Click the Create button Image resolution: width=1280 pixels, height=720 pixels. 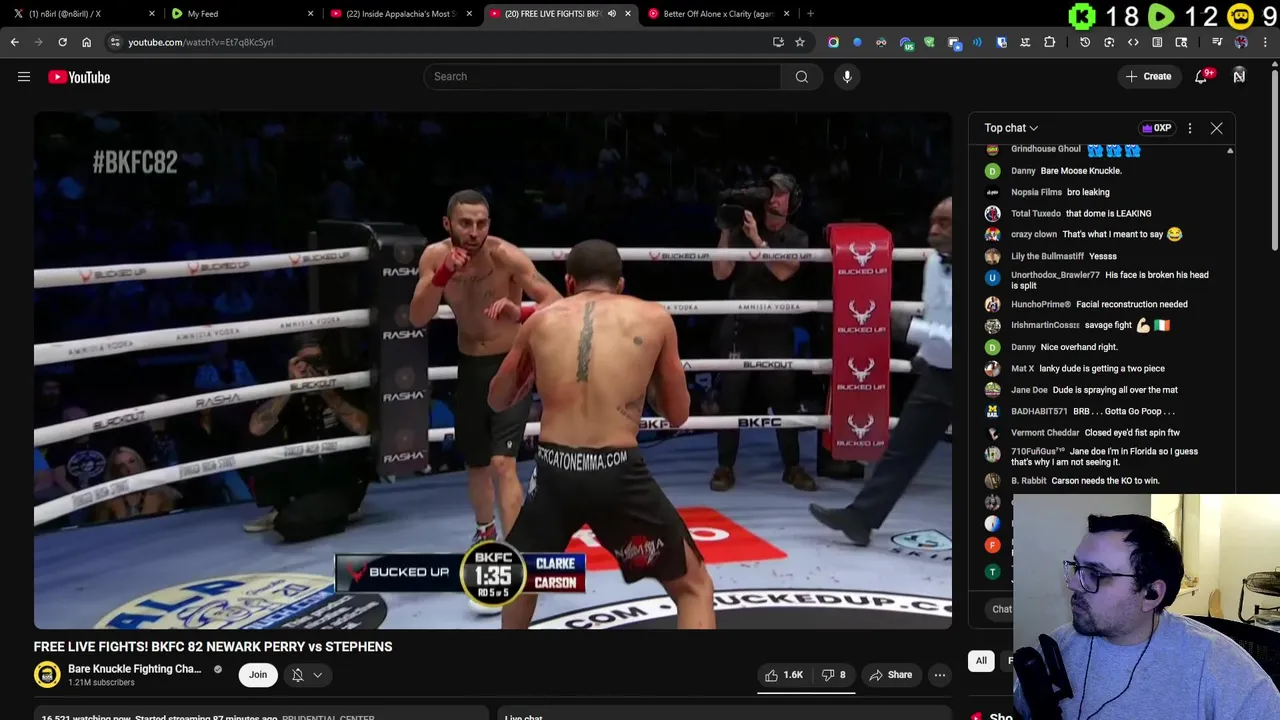coord(1148,77)
